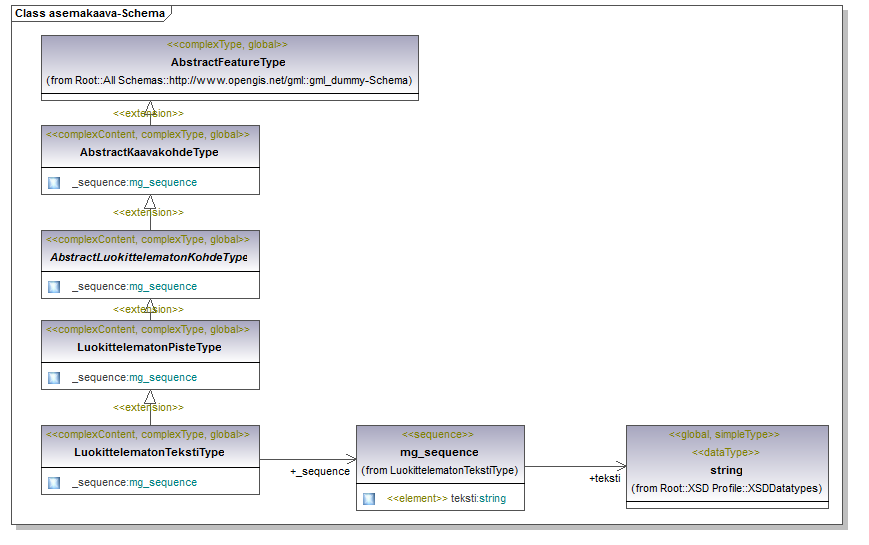The width and height of the screenshot is (869, 545).
Task: Click the extension label above LuokittelematonTekstiType
Action: 149,408
